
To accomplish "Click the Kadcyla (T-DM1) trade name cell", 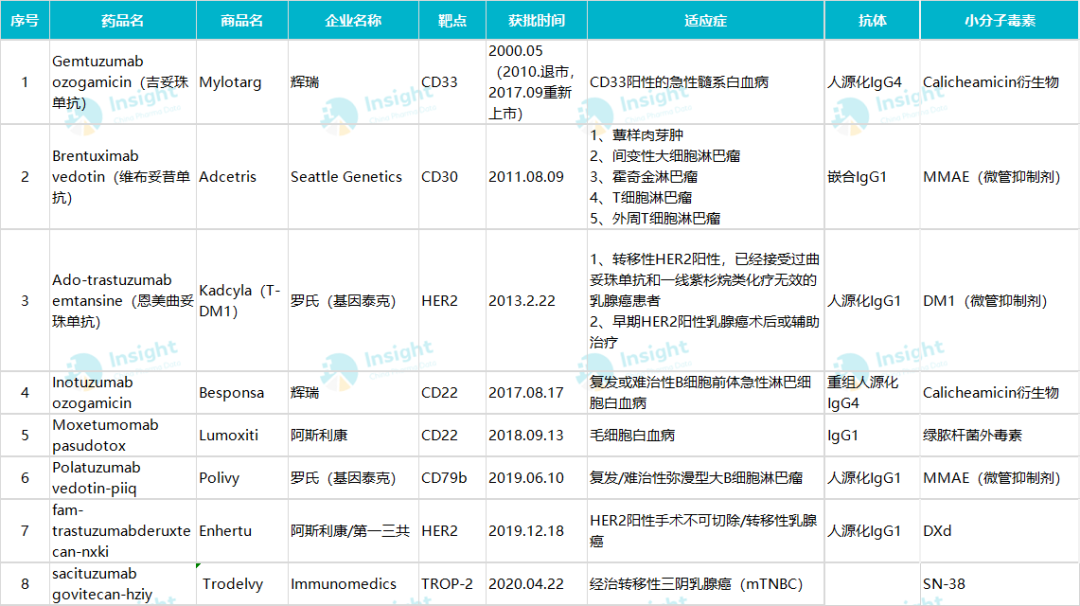I will [x=242, y=301].
